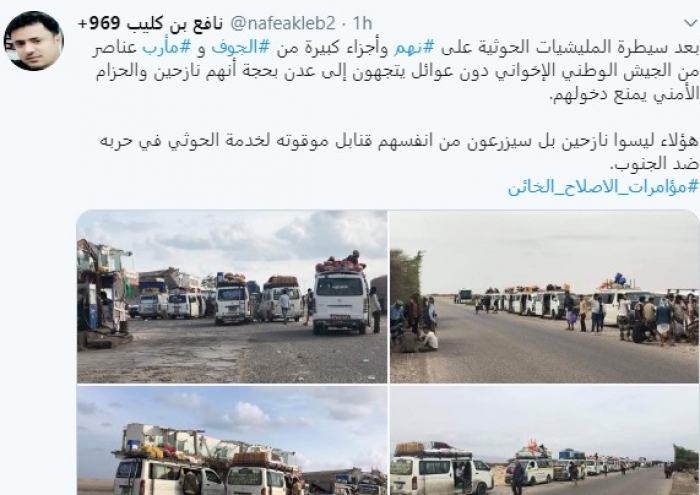This screenshot has height=495, width=700.
Task: Open the tweet via its 1h timestamp
Action: pyautogui.click(x=362, y=24)
